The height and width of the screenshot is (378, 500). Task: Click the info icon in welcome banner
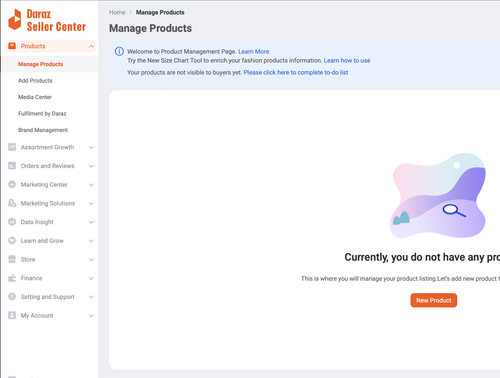(119, 51)
